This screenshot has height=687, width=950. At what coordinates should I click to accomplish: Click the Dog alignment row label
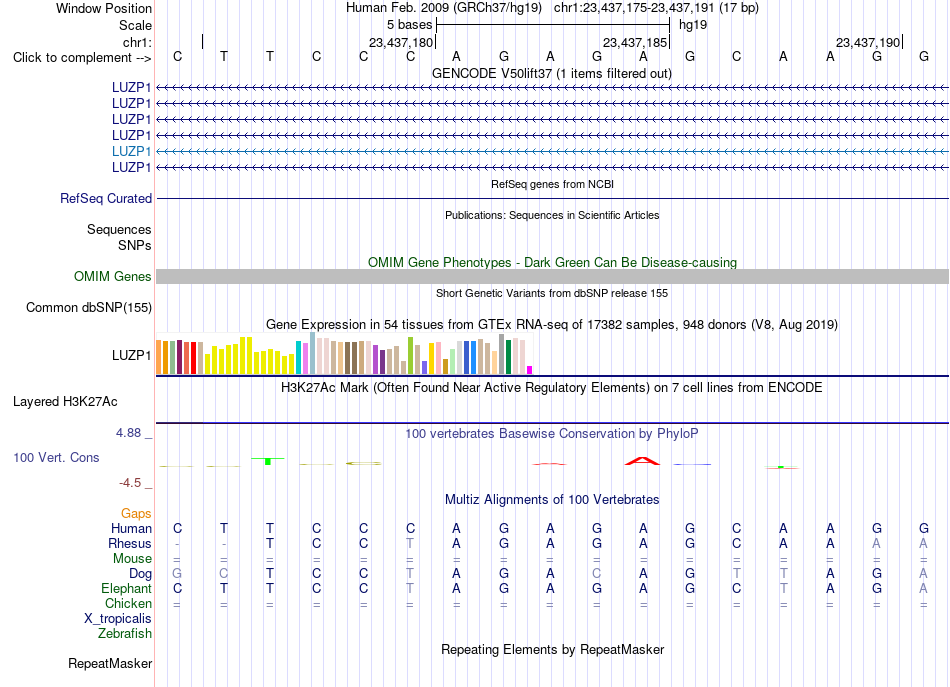click(x=140, y=574)
